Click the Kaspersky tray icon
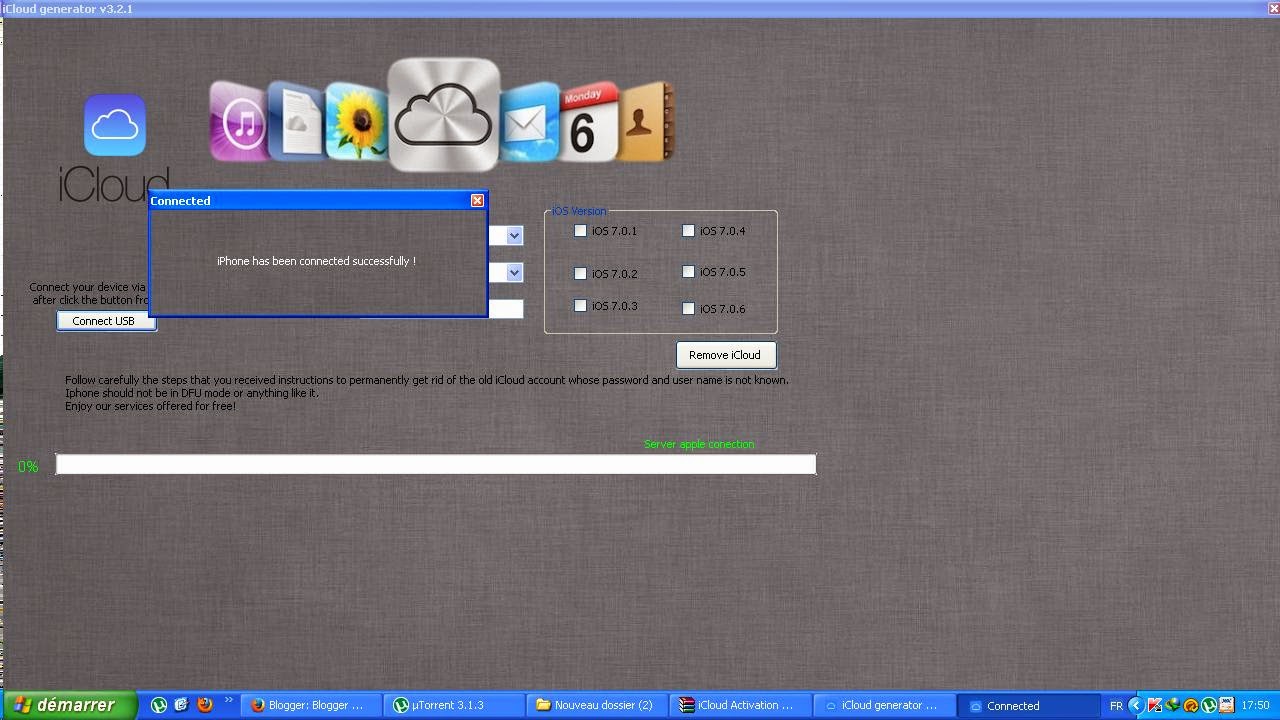1280x720 pixels. pos(1154,705)
